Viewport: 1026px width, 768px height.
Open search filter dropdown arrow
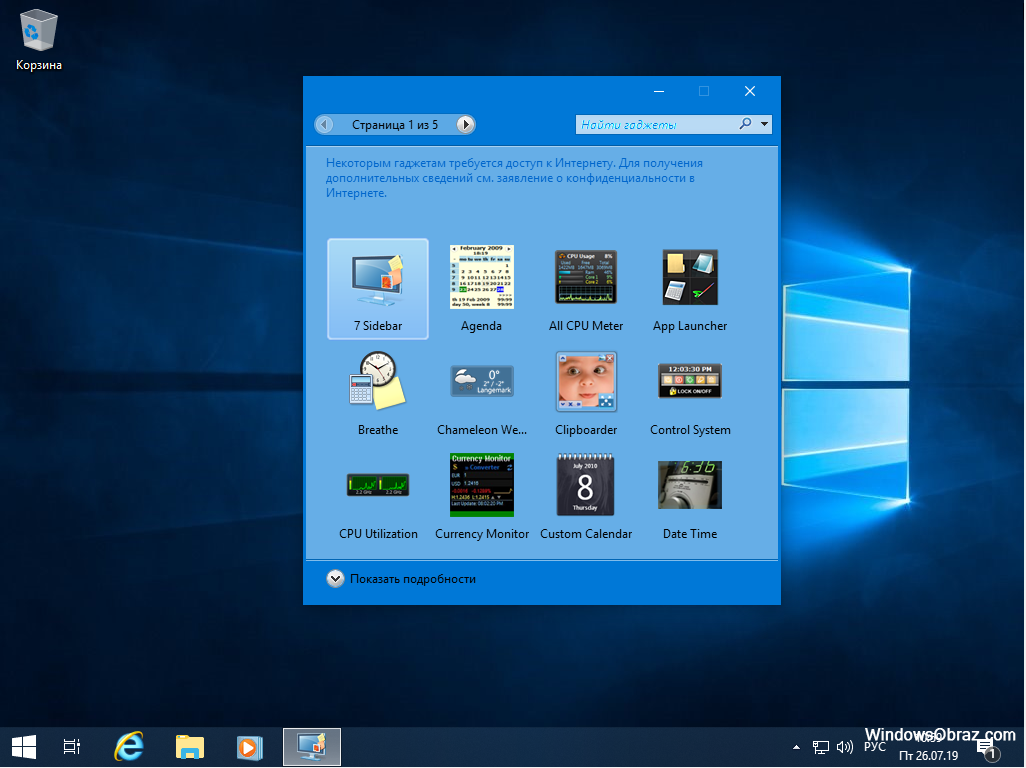click(x=765, y=125)
